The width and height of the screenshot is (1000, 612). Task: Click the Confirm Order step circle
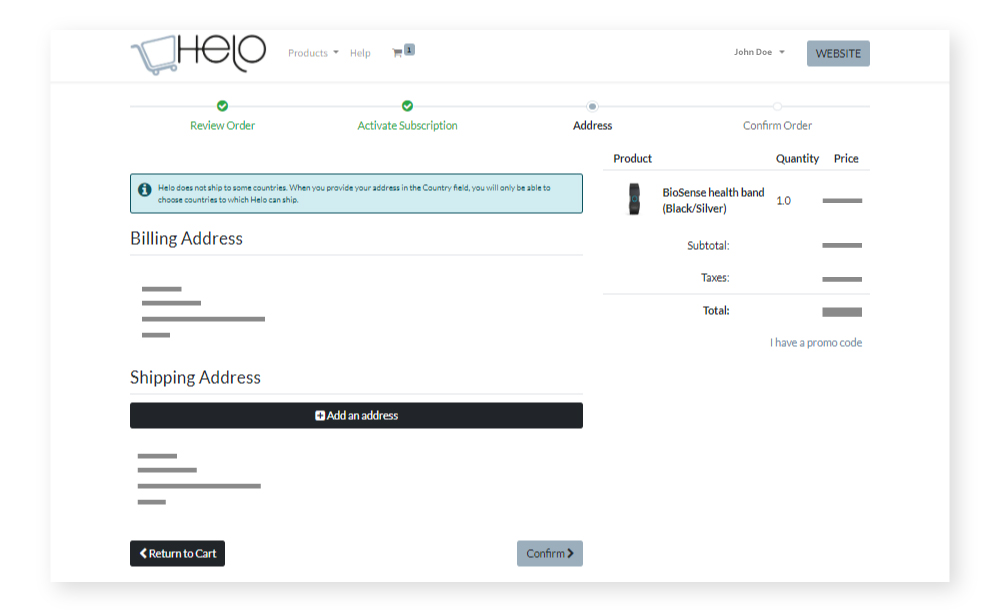pos(777,106)
